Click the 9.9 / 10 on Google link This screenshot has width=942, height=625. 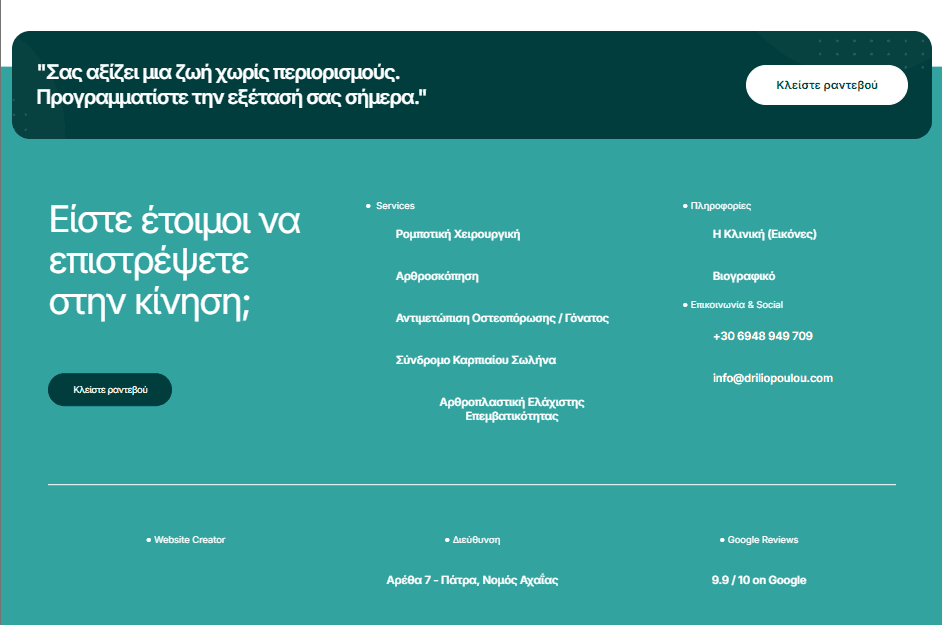(759, 580)
